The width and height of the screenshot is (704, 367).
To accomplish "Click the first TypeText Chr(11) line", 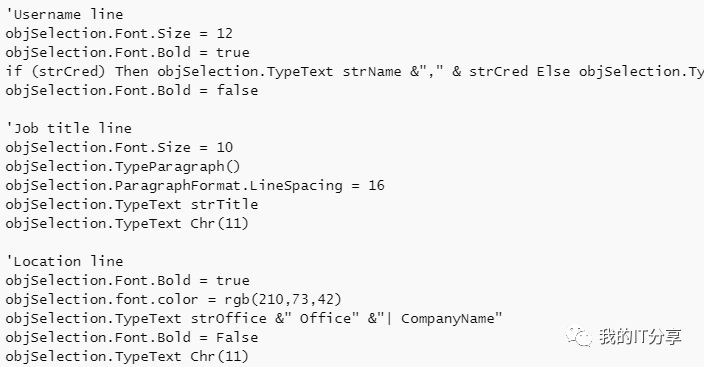I will tap(127, 224).
